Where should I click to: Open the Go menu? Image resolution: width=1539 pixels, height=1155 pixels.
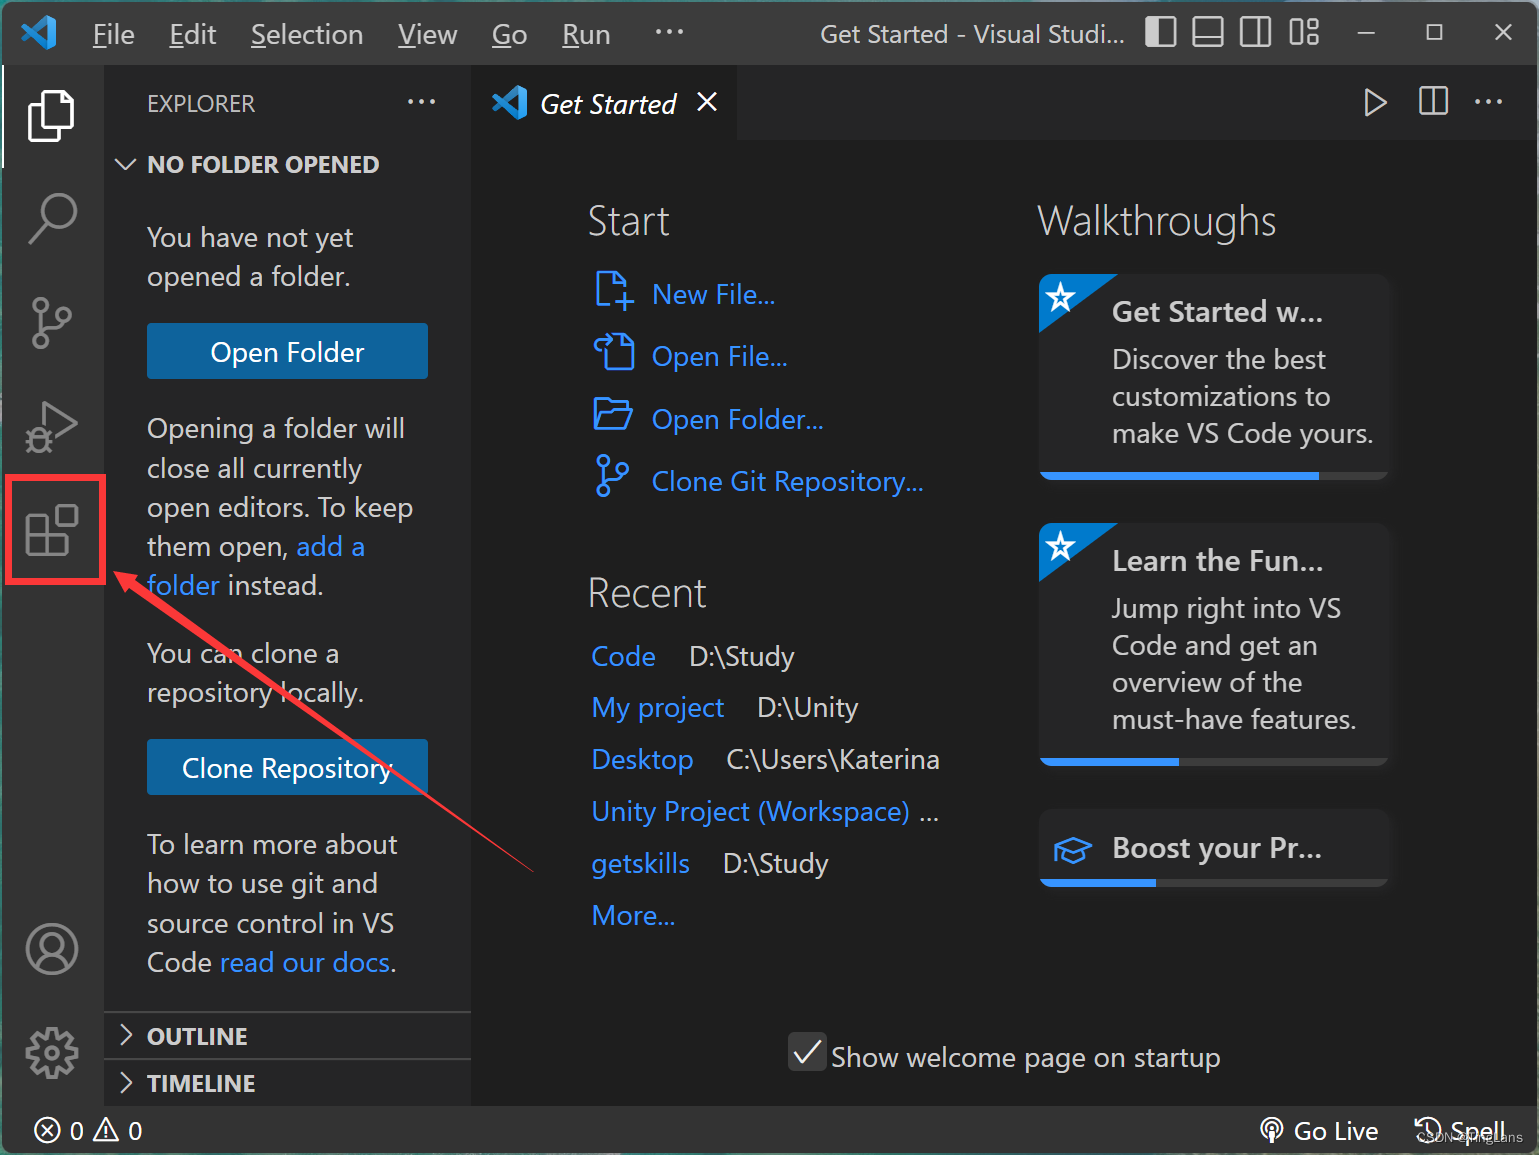pyautogui.click(x=509, y=34)
